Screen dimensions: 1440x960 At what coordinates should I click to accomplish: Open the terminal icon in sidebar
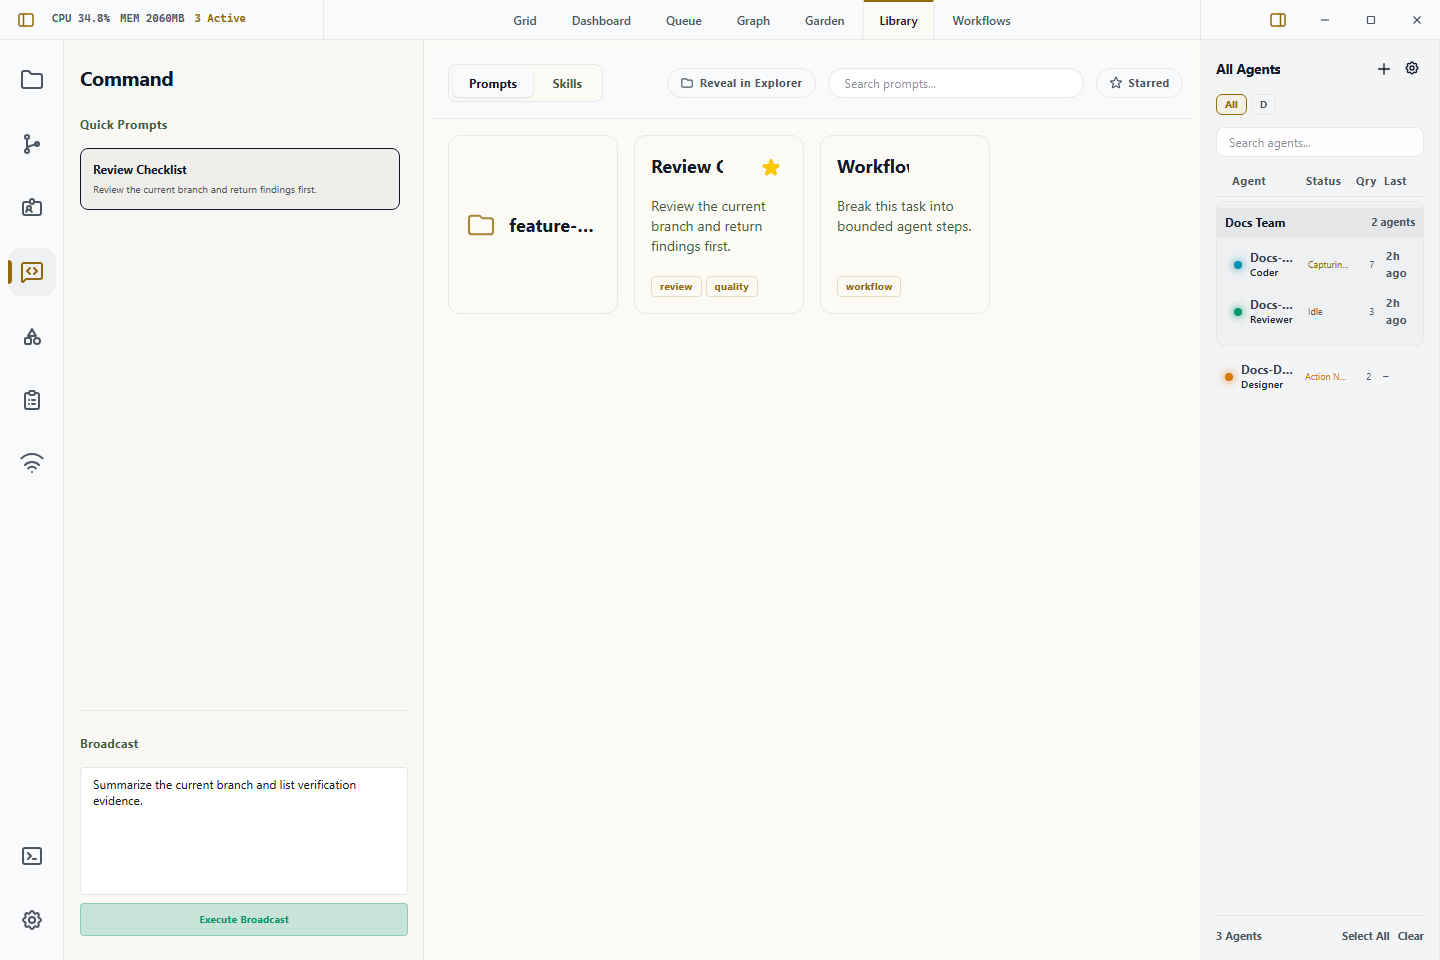(32, 856)
